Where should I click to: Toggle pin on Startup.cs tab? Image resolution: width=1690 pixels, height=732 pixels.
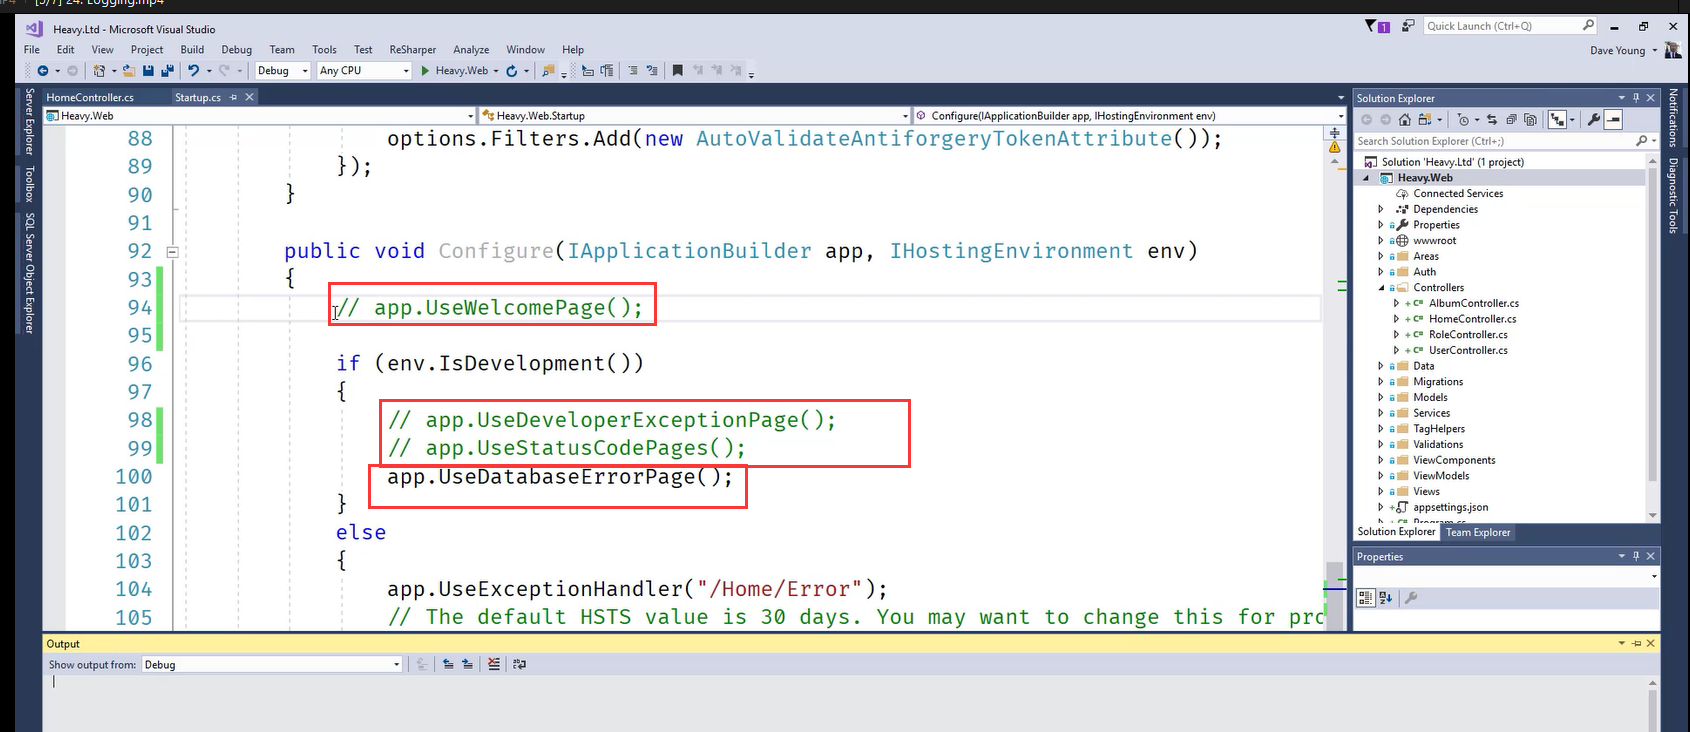233,97
